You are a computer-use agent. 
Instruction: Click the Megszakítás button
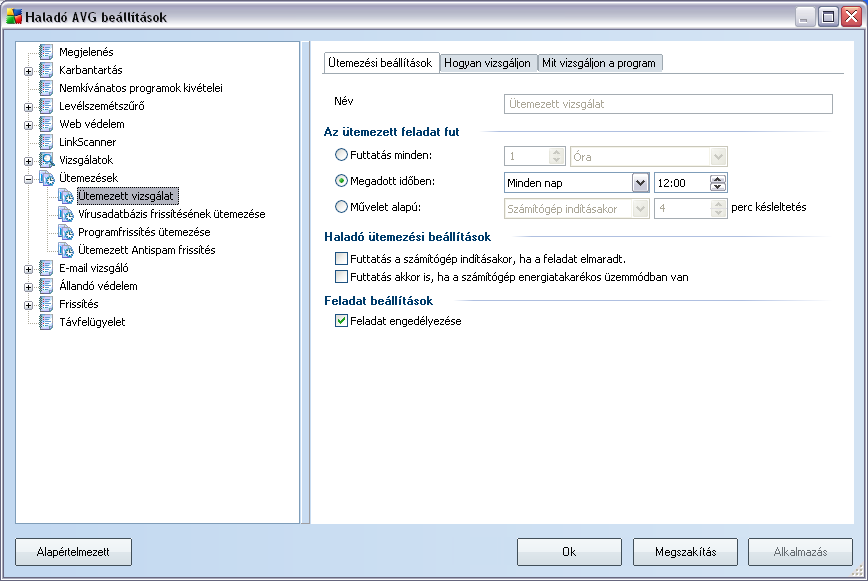(x=685, y=552)
